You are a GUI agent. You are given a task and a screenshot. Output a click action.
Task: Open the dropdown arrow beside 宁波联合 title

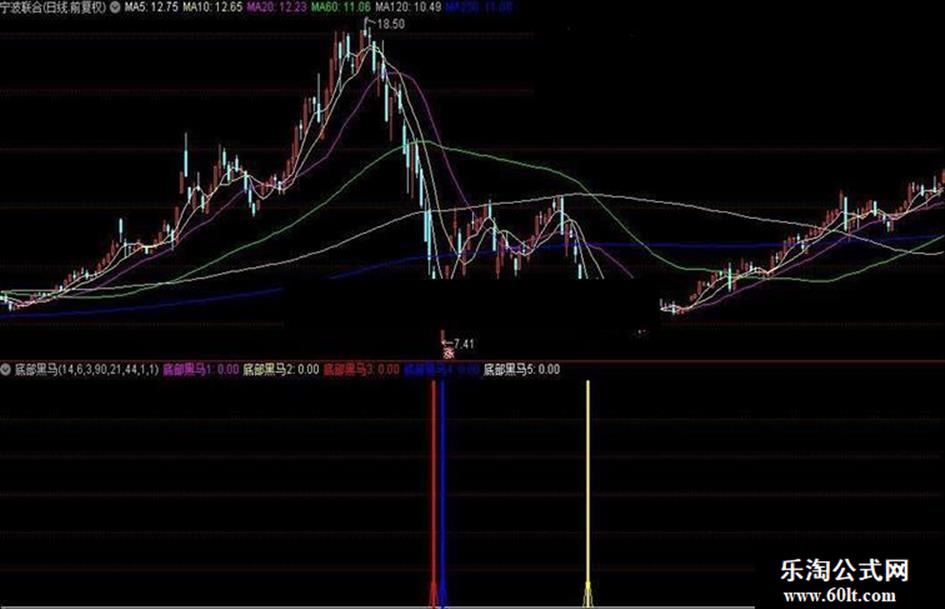pyautogui.click(x=115, y=7)
